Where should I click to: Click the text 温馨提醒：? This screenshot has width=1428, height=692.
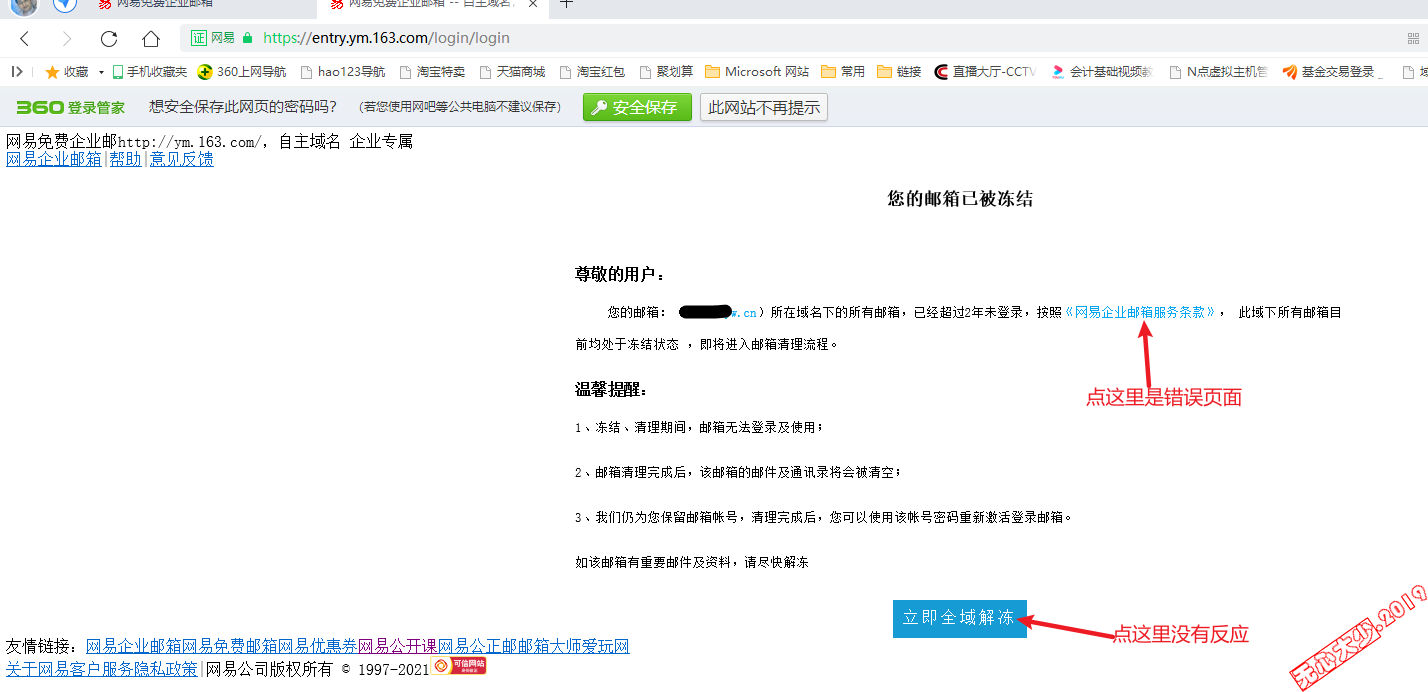click(612, 389)
